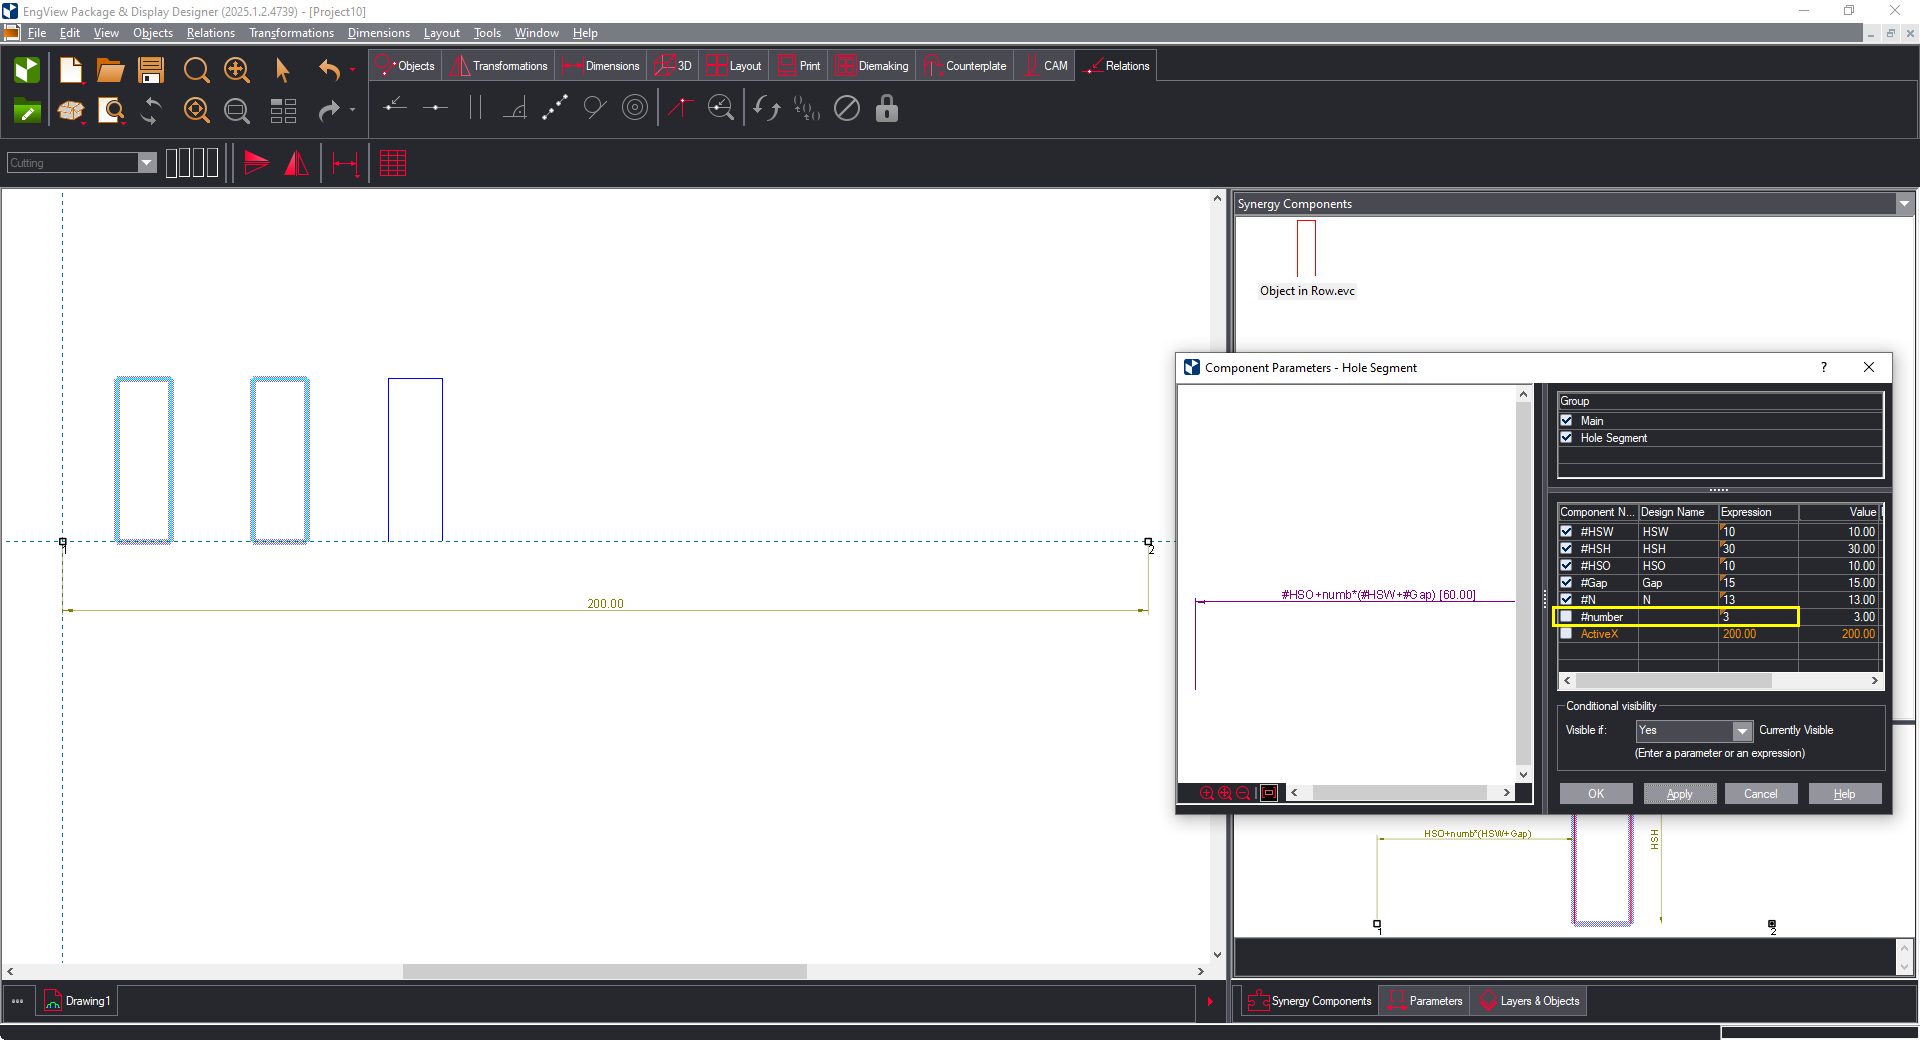Screen dimensions: 1920x1040
Task: Click the concentric circles tool icon
Action: point(635,108)
